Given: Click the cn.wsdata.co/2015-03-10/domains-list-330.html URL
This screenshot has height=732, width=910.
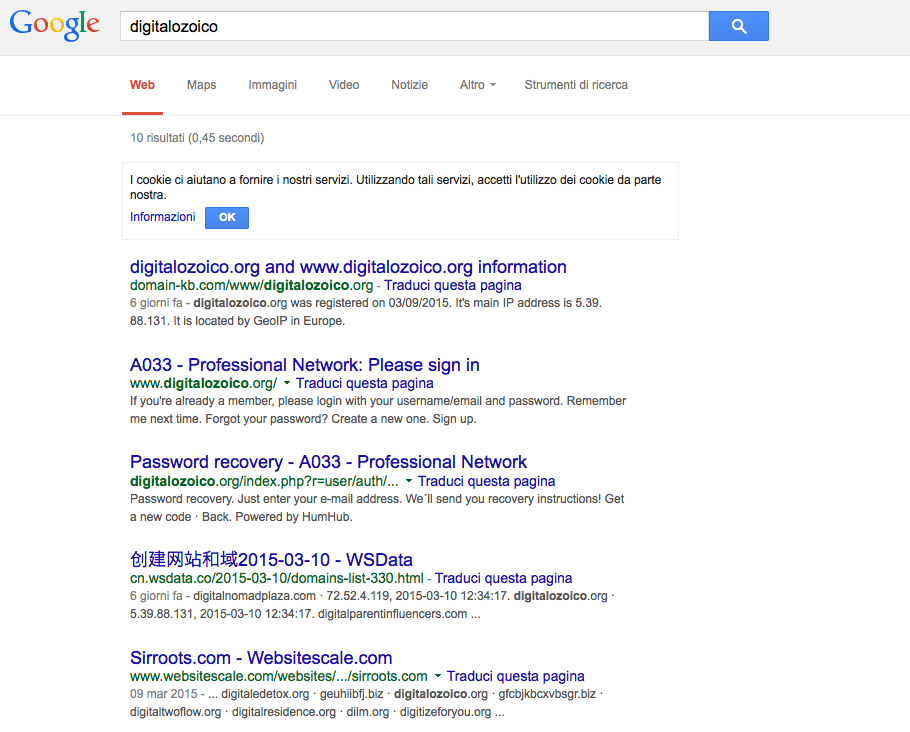Looking at the screenshot, I should pyautogui.click(x=276, y=579).
